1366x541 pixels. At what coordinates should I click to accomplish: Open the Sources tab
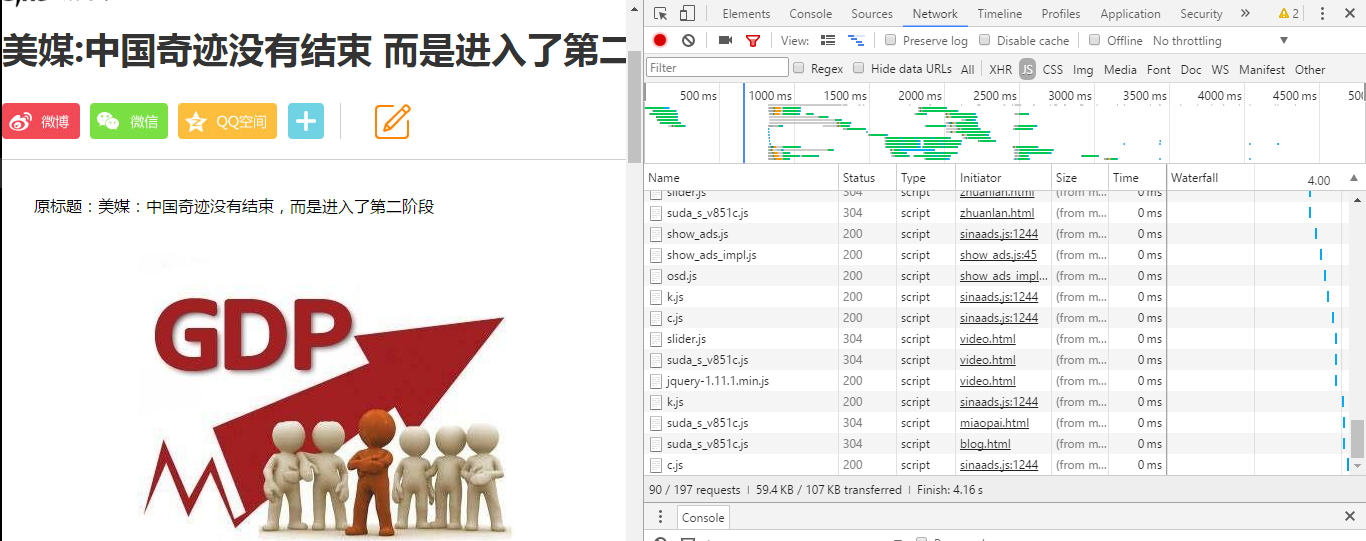coord(872,14)
